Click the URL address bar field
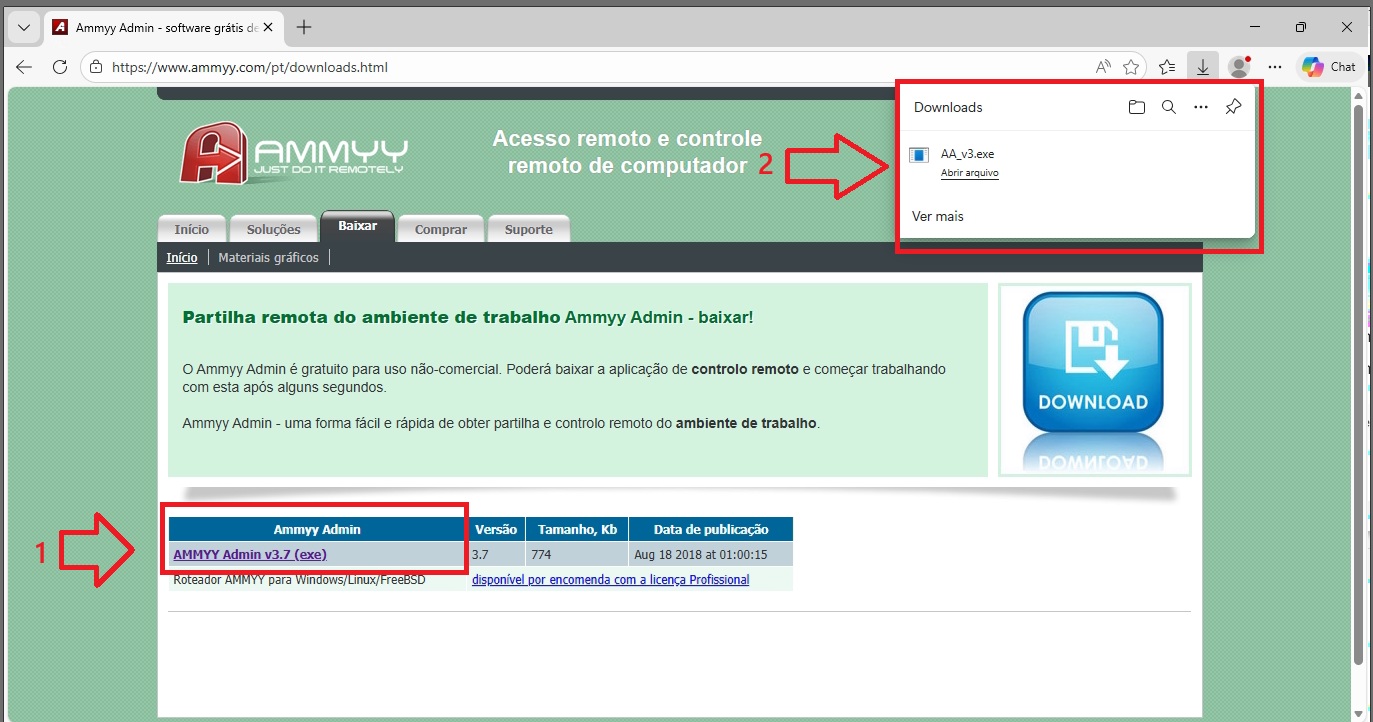1373x722 pixels. (x=600, y=67)
